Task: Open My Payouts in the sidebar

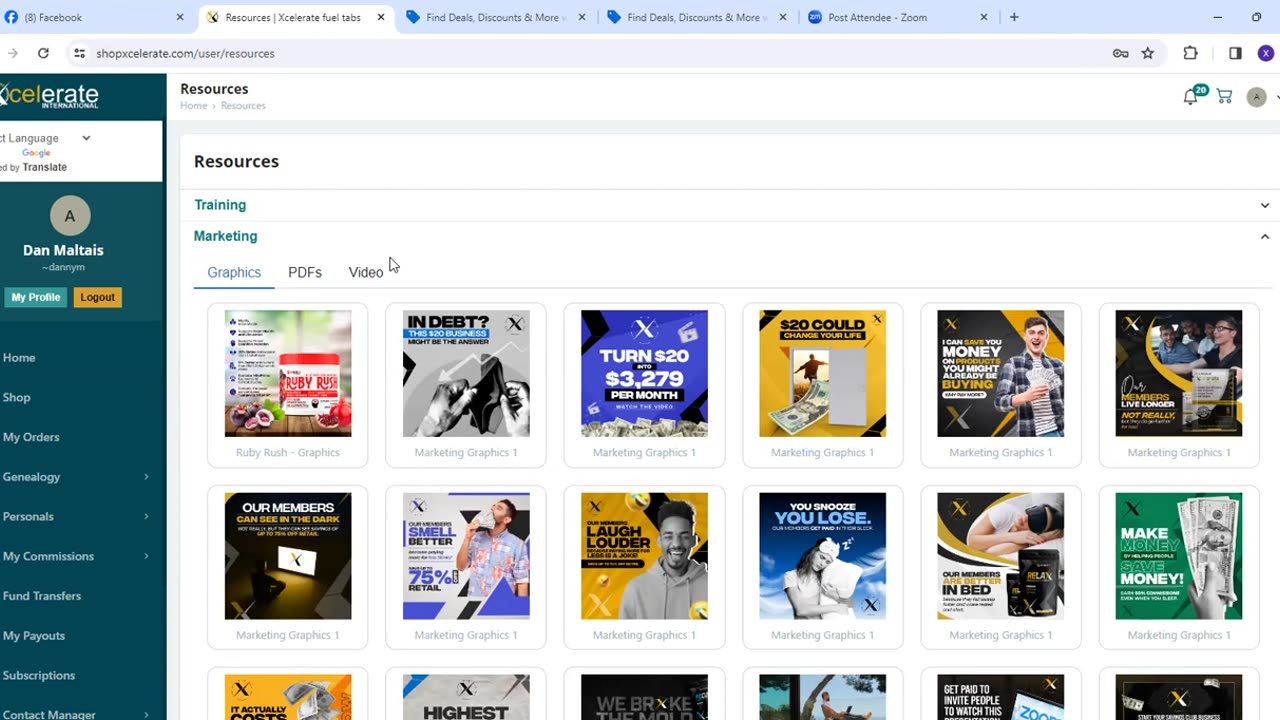Action: (34, 635)
